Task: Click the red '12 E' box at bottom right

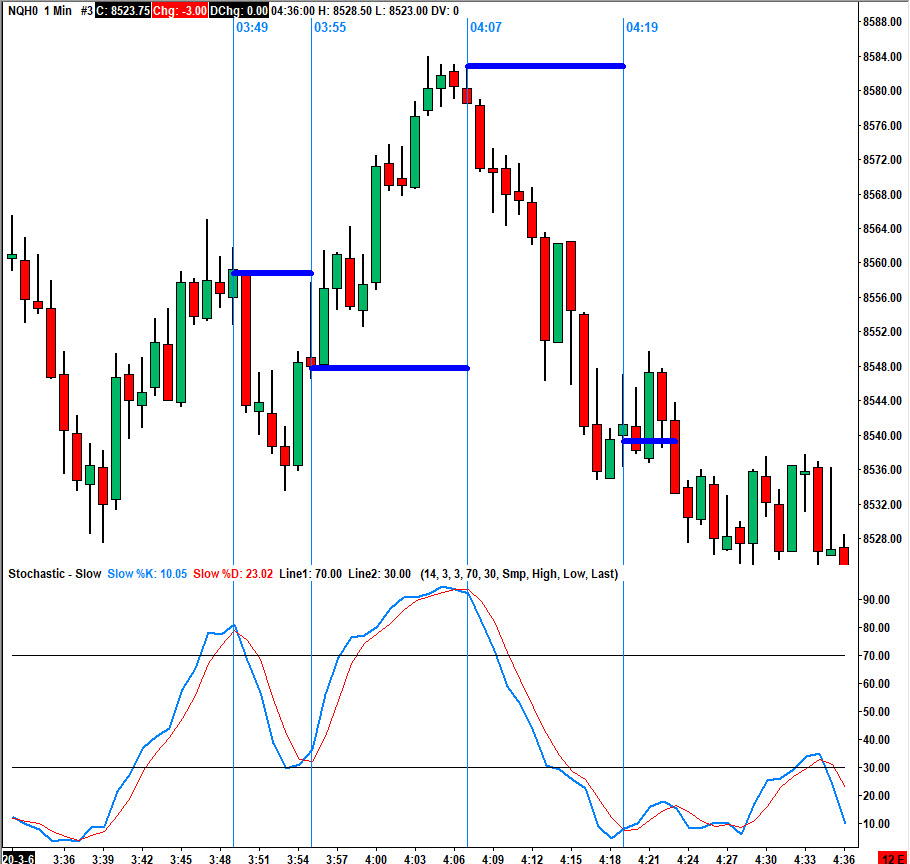Action: point(891,858)
